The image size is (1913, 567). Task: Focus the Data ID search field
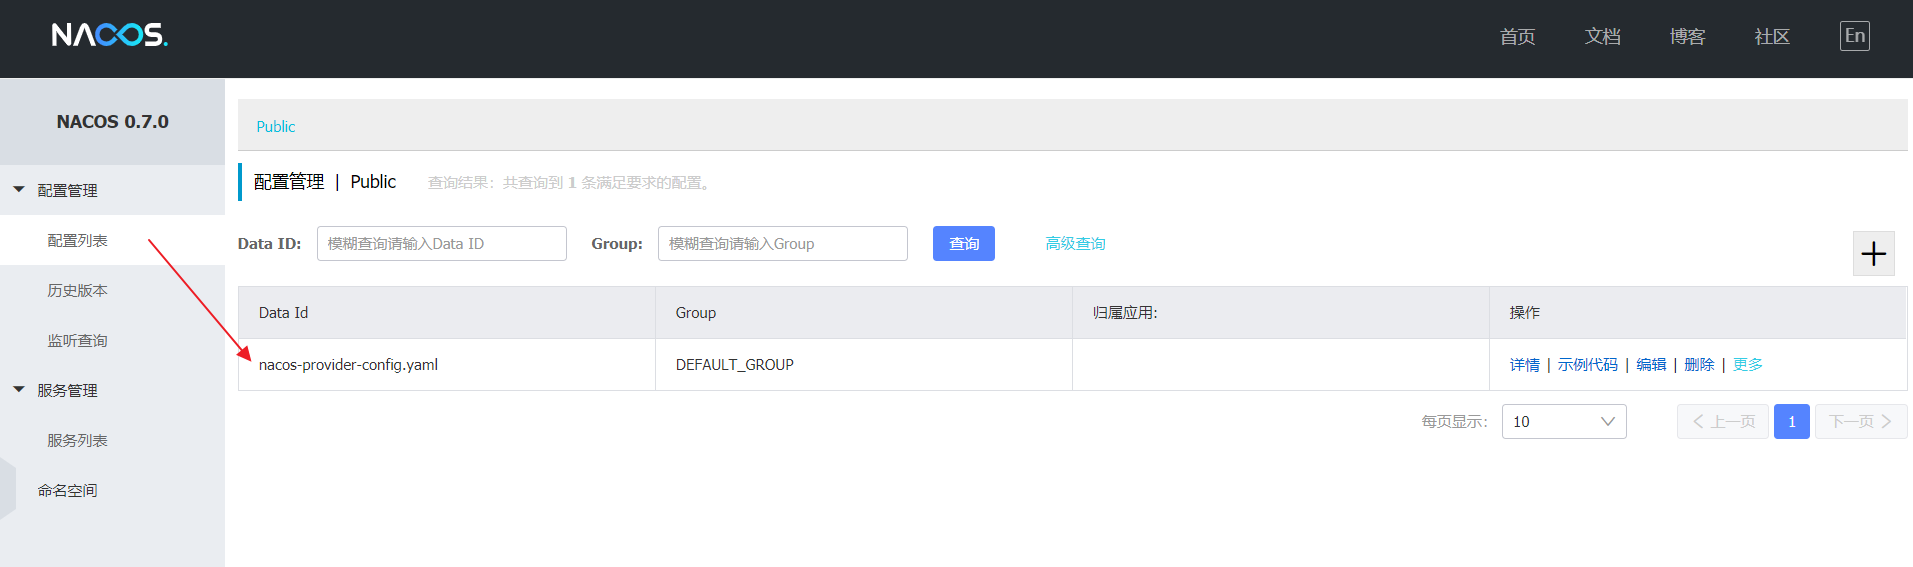442,243
